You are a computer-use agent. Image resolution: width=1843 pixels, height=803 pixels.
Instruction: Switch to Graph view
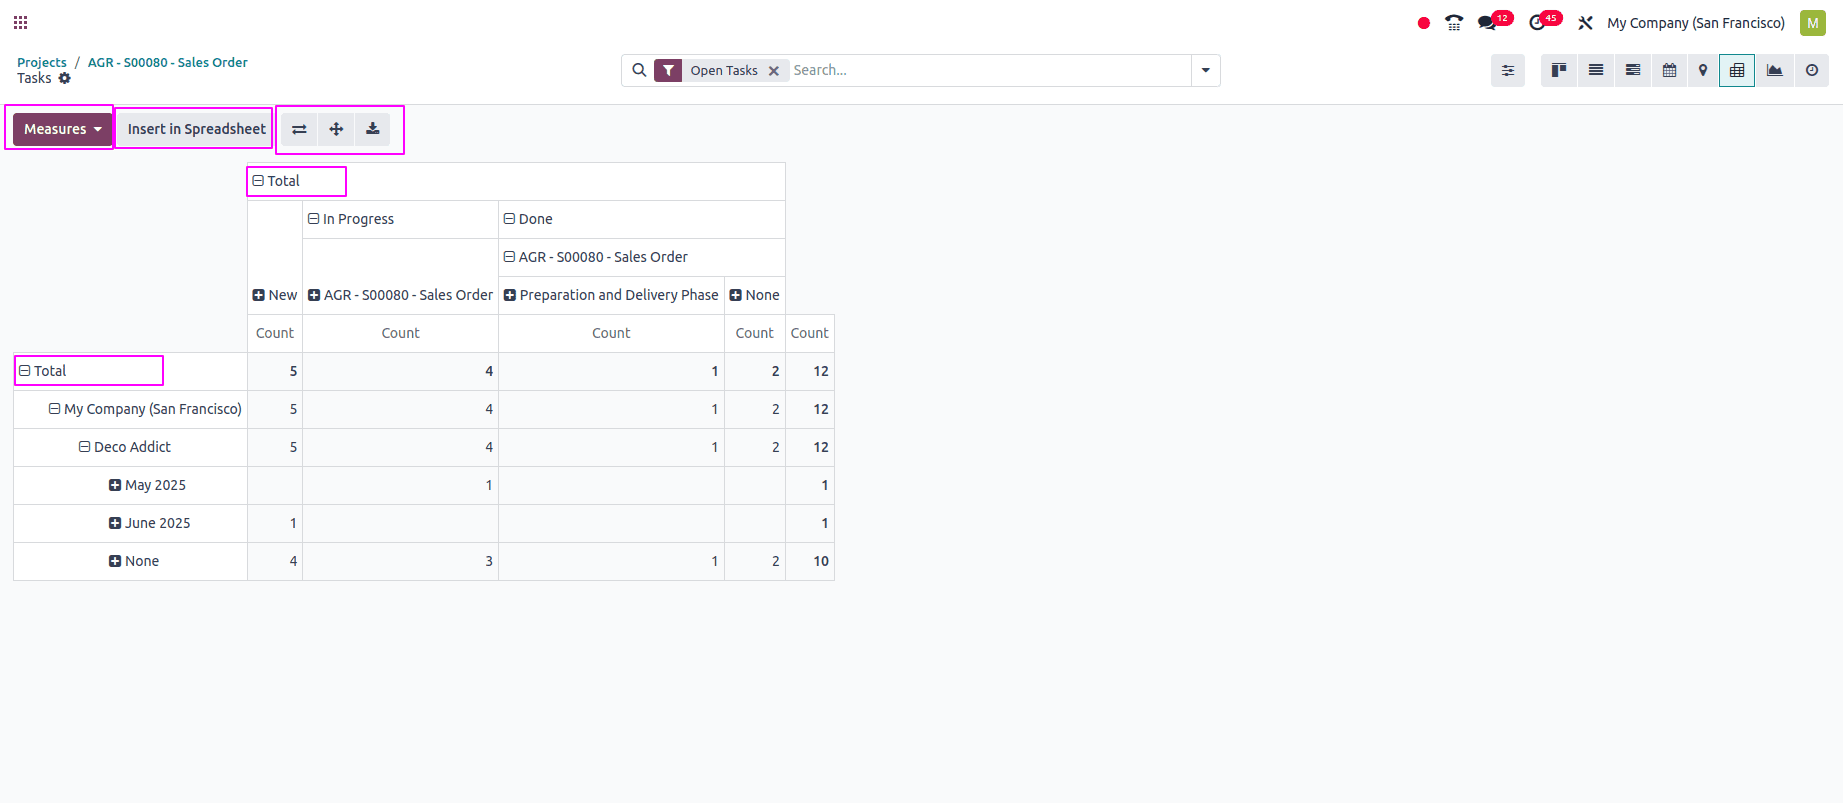[1775, 70]
